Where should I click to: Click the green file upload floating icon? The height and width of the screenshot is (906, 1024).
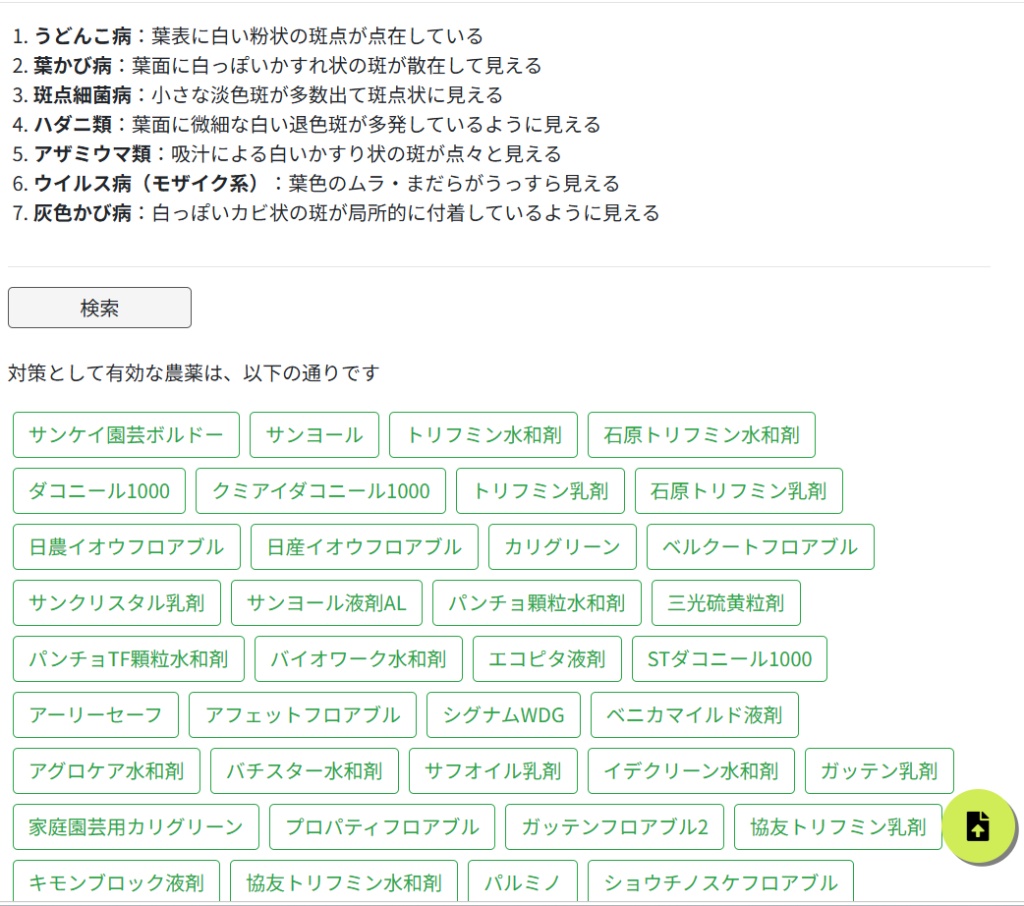978,826
